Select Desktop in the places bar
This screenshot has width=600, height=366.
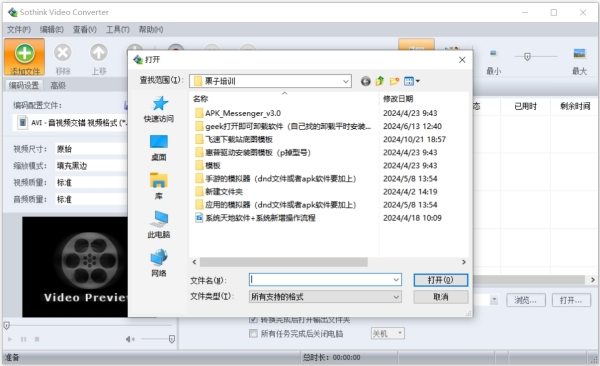[x=159, y=148]
